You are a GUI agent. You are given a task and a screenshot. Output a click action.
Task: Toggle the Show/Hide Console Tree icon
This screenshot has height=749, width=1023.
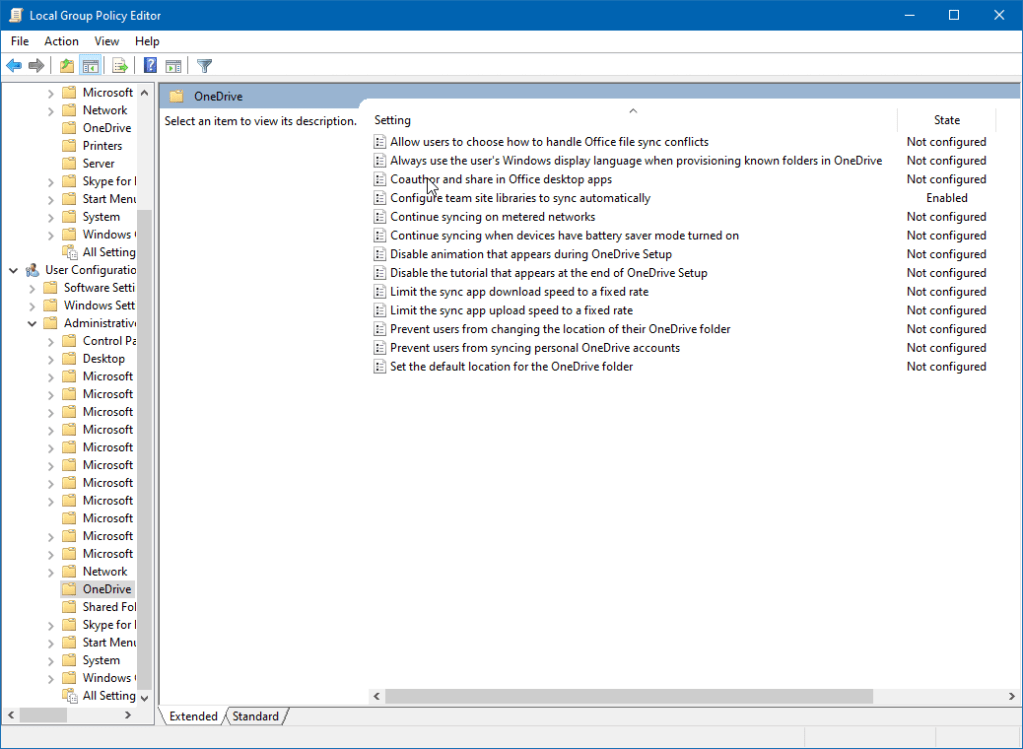(89, 65)
